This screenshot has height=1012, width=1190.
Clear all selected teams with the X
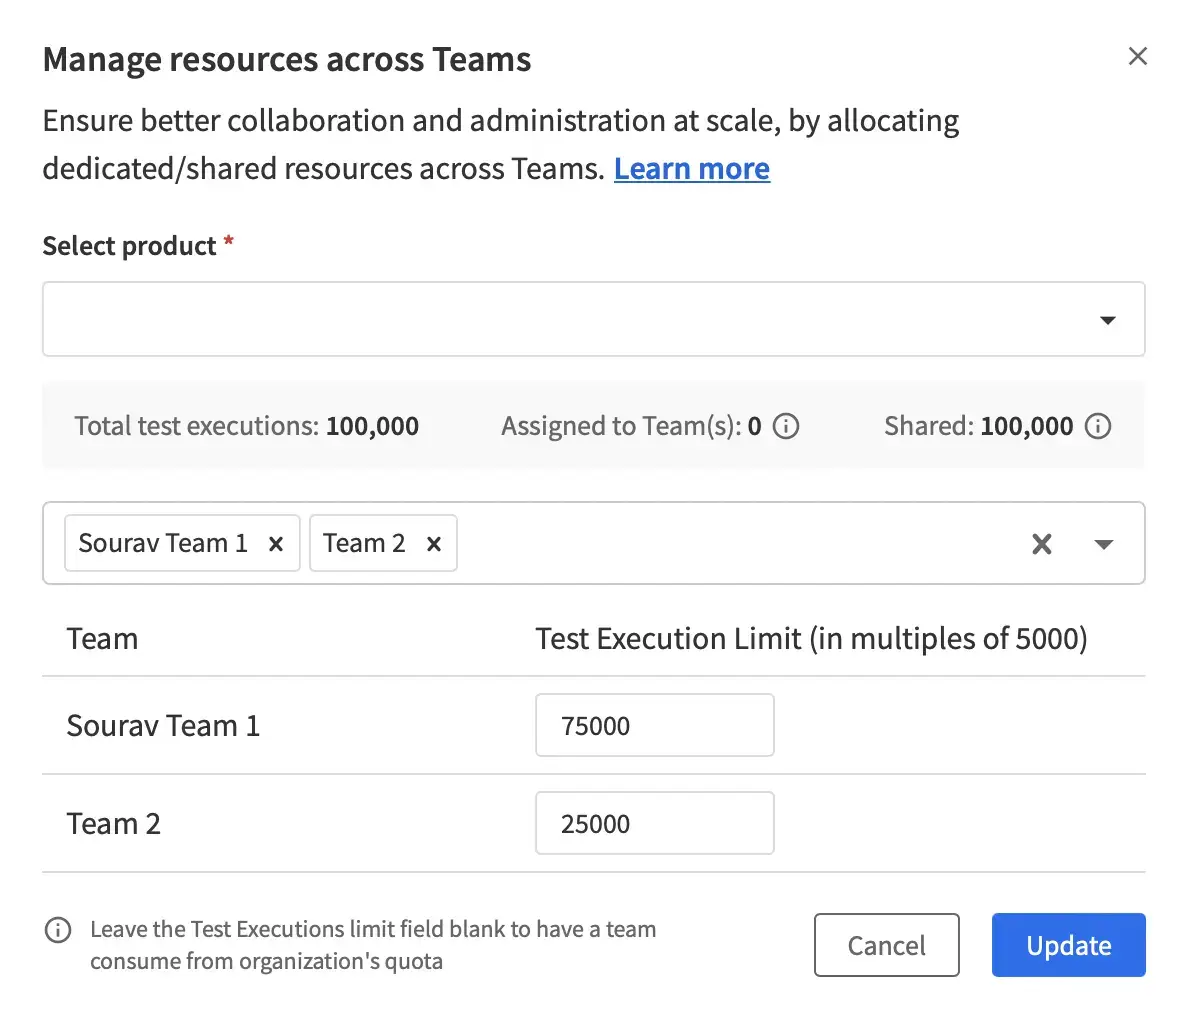pyautogui.click(x=1041, y=544)
